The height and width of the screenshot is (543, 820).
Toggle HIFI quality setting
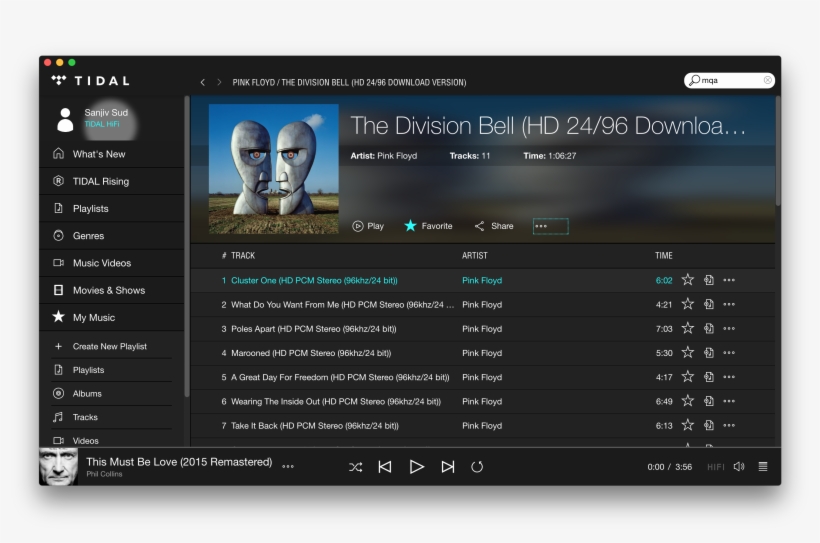[x=715, y=467]
